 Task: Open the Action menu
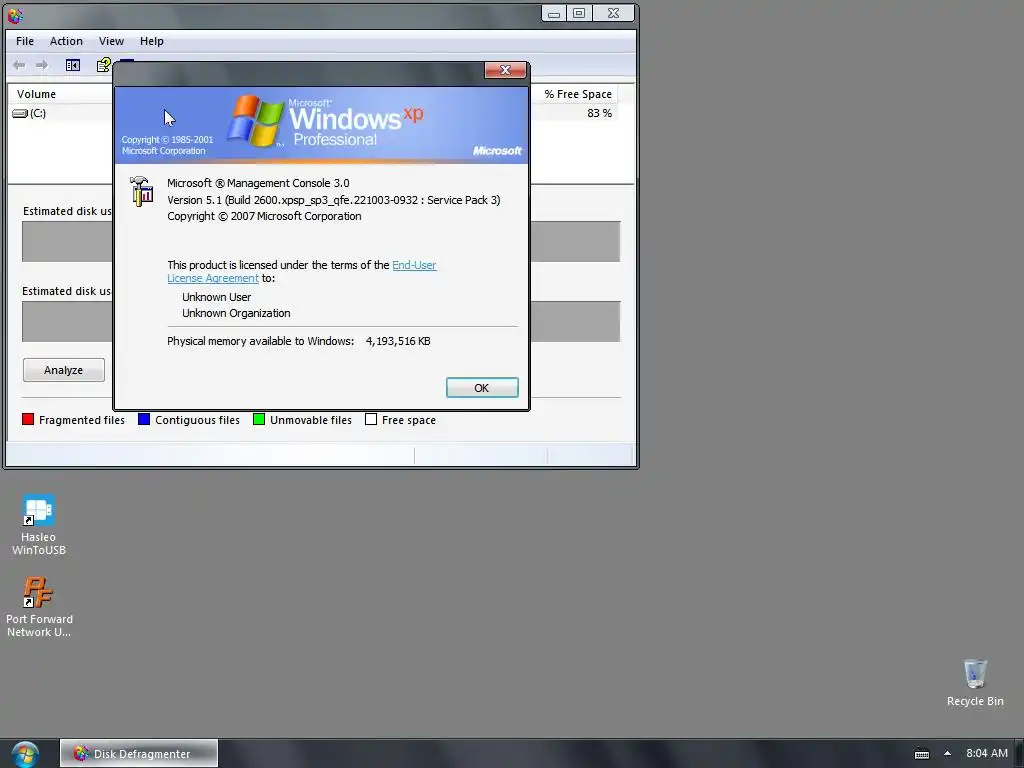pos(66,41)
